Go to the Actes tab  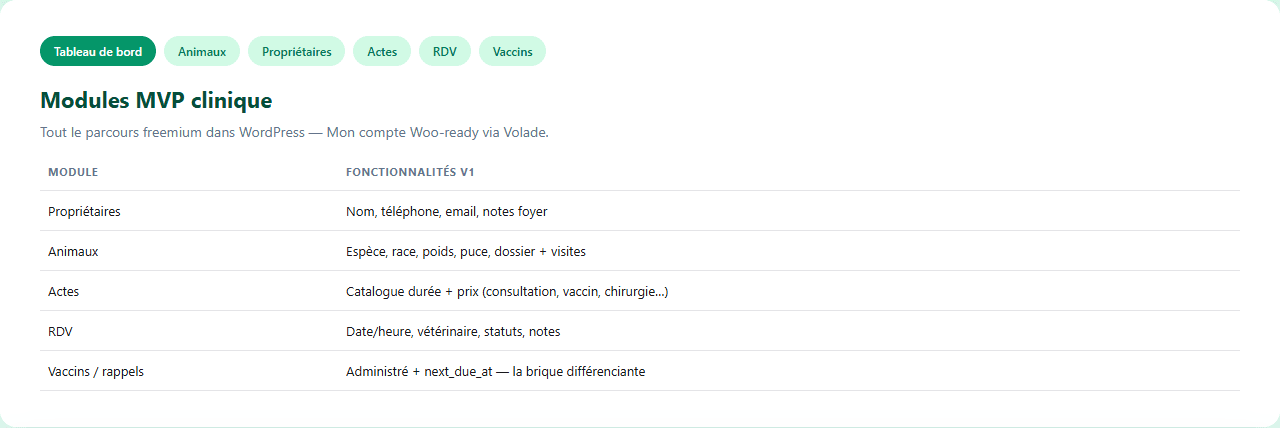[382, 51]
